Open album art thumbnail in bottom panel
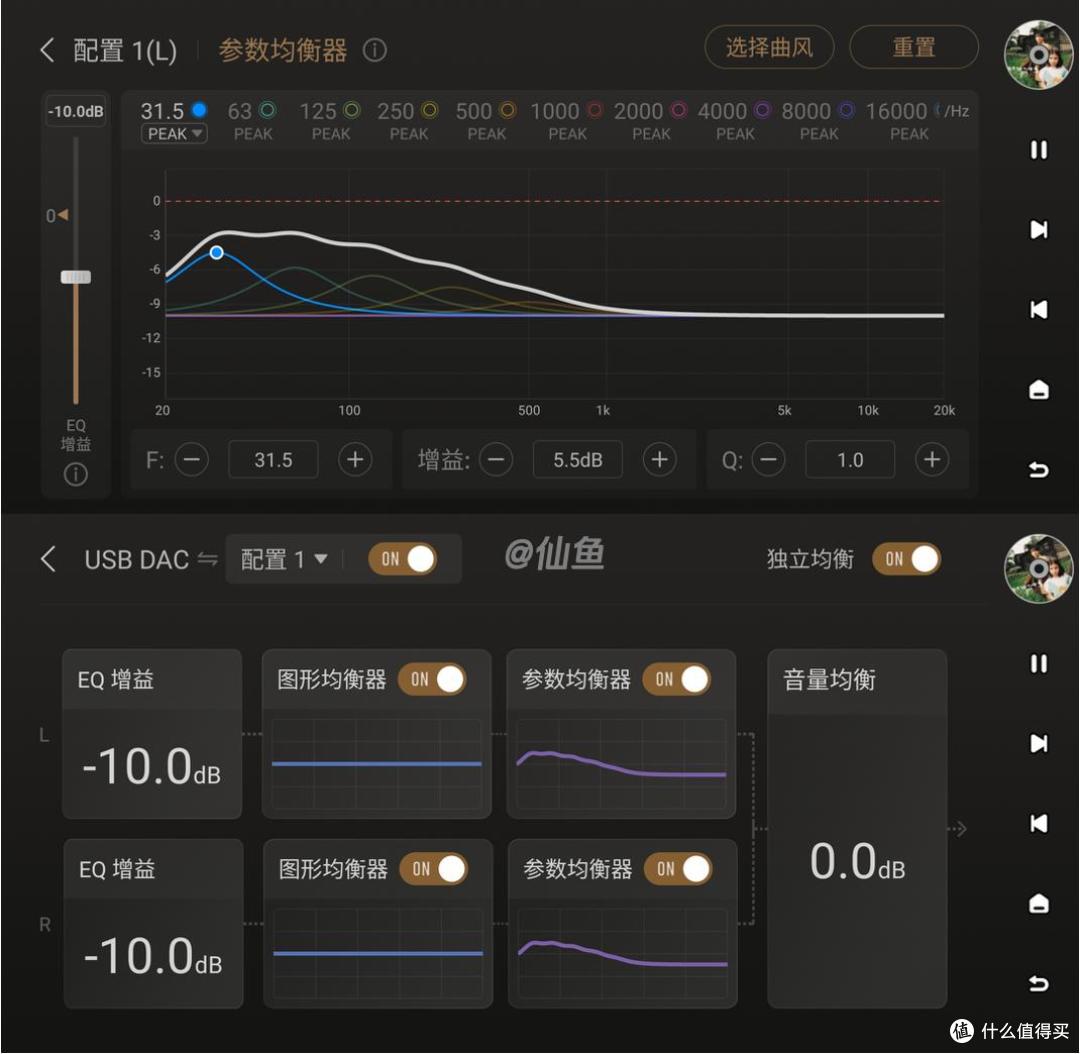The image size is (1080, 1054). point(1038,568)
